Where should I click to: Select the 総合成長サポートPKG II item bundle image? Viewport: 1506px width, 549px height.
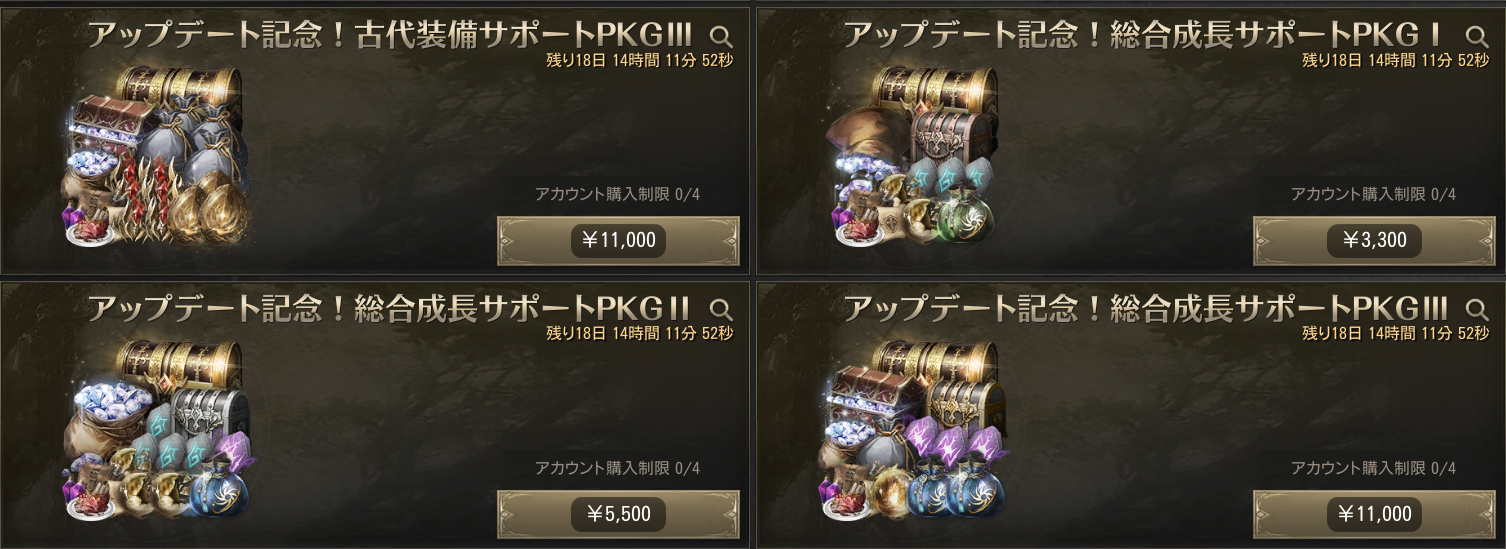pyautogui.click(x=156, y=431)
